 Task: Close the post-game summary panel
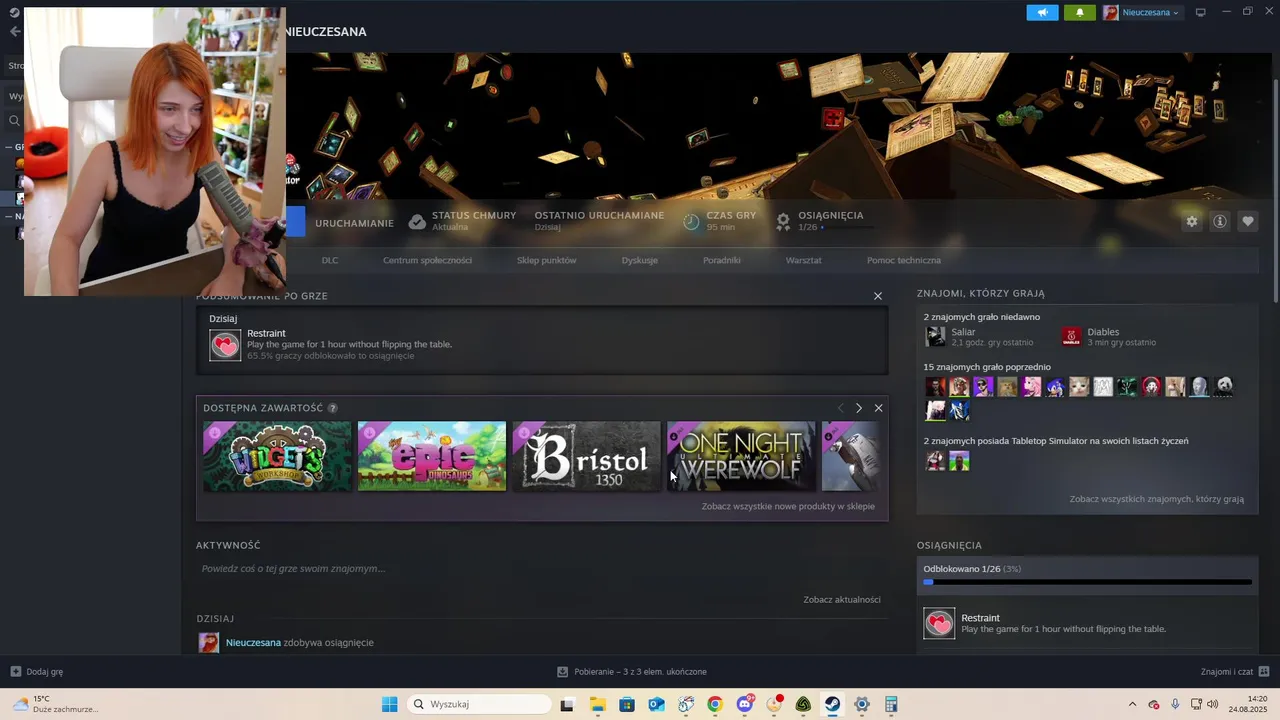(878, 296)
